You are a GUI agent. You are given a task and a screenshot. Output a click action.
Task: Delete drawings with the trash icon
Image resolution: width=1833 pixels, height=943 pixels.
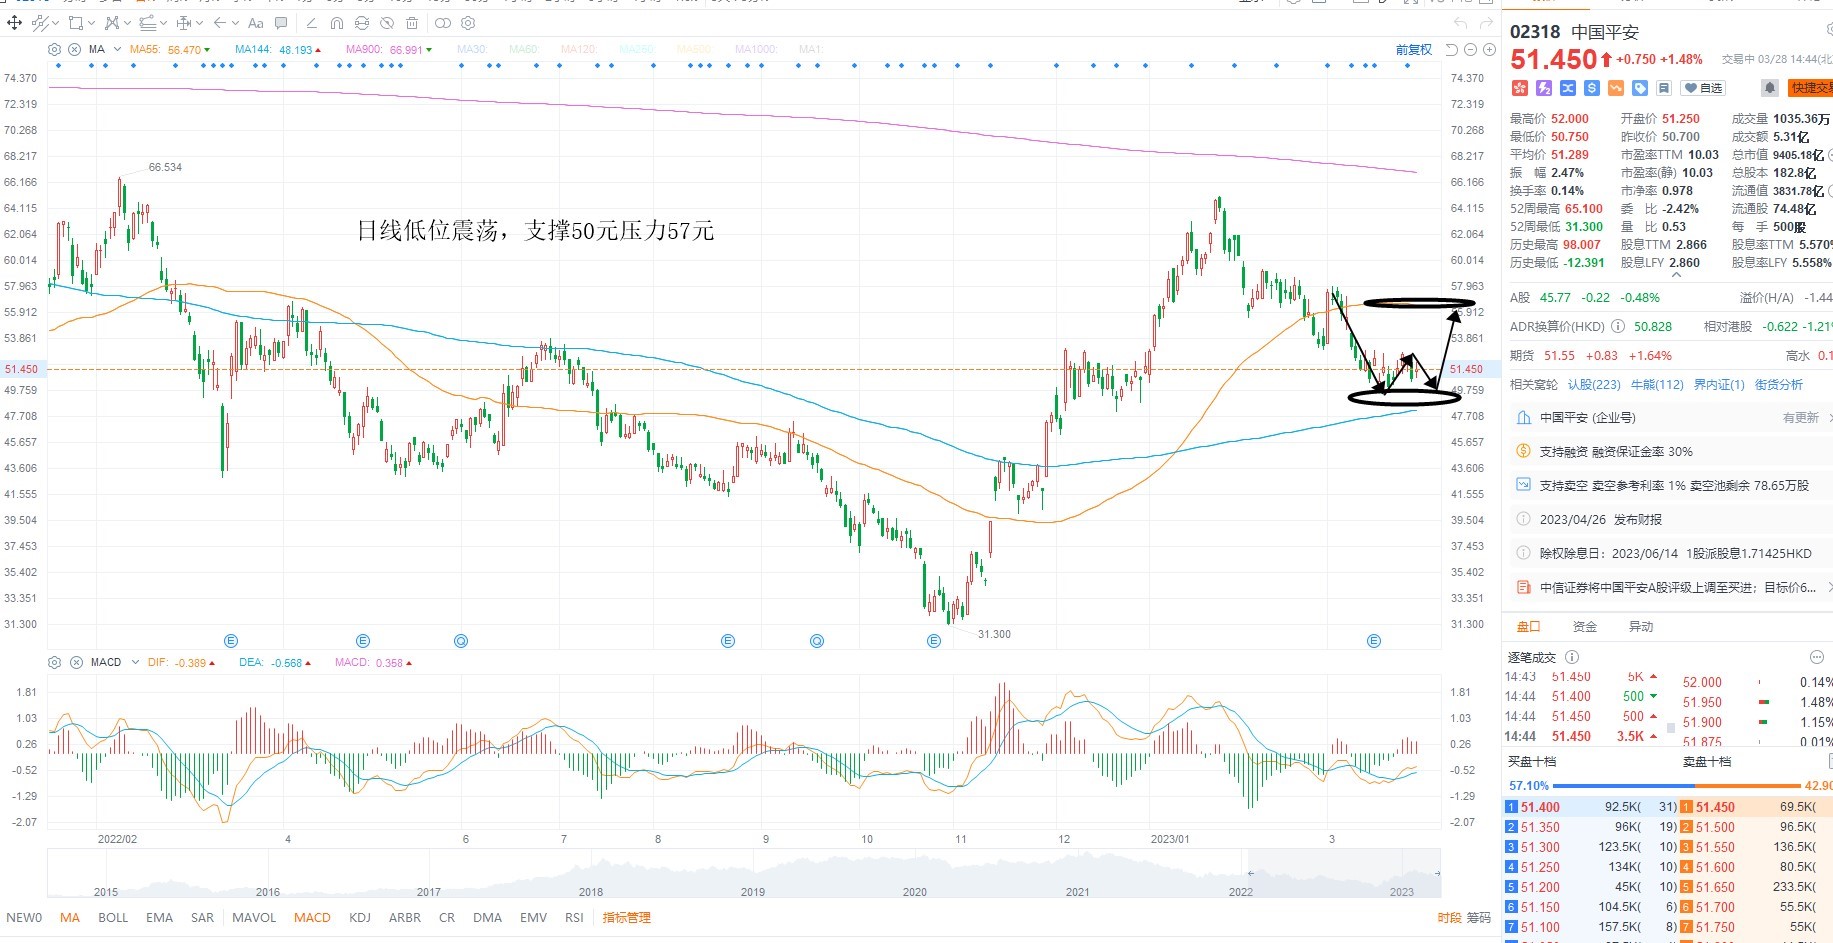(412, 23)
